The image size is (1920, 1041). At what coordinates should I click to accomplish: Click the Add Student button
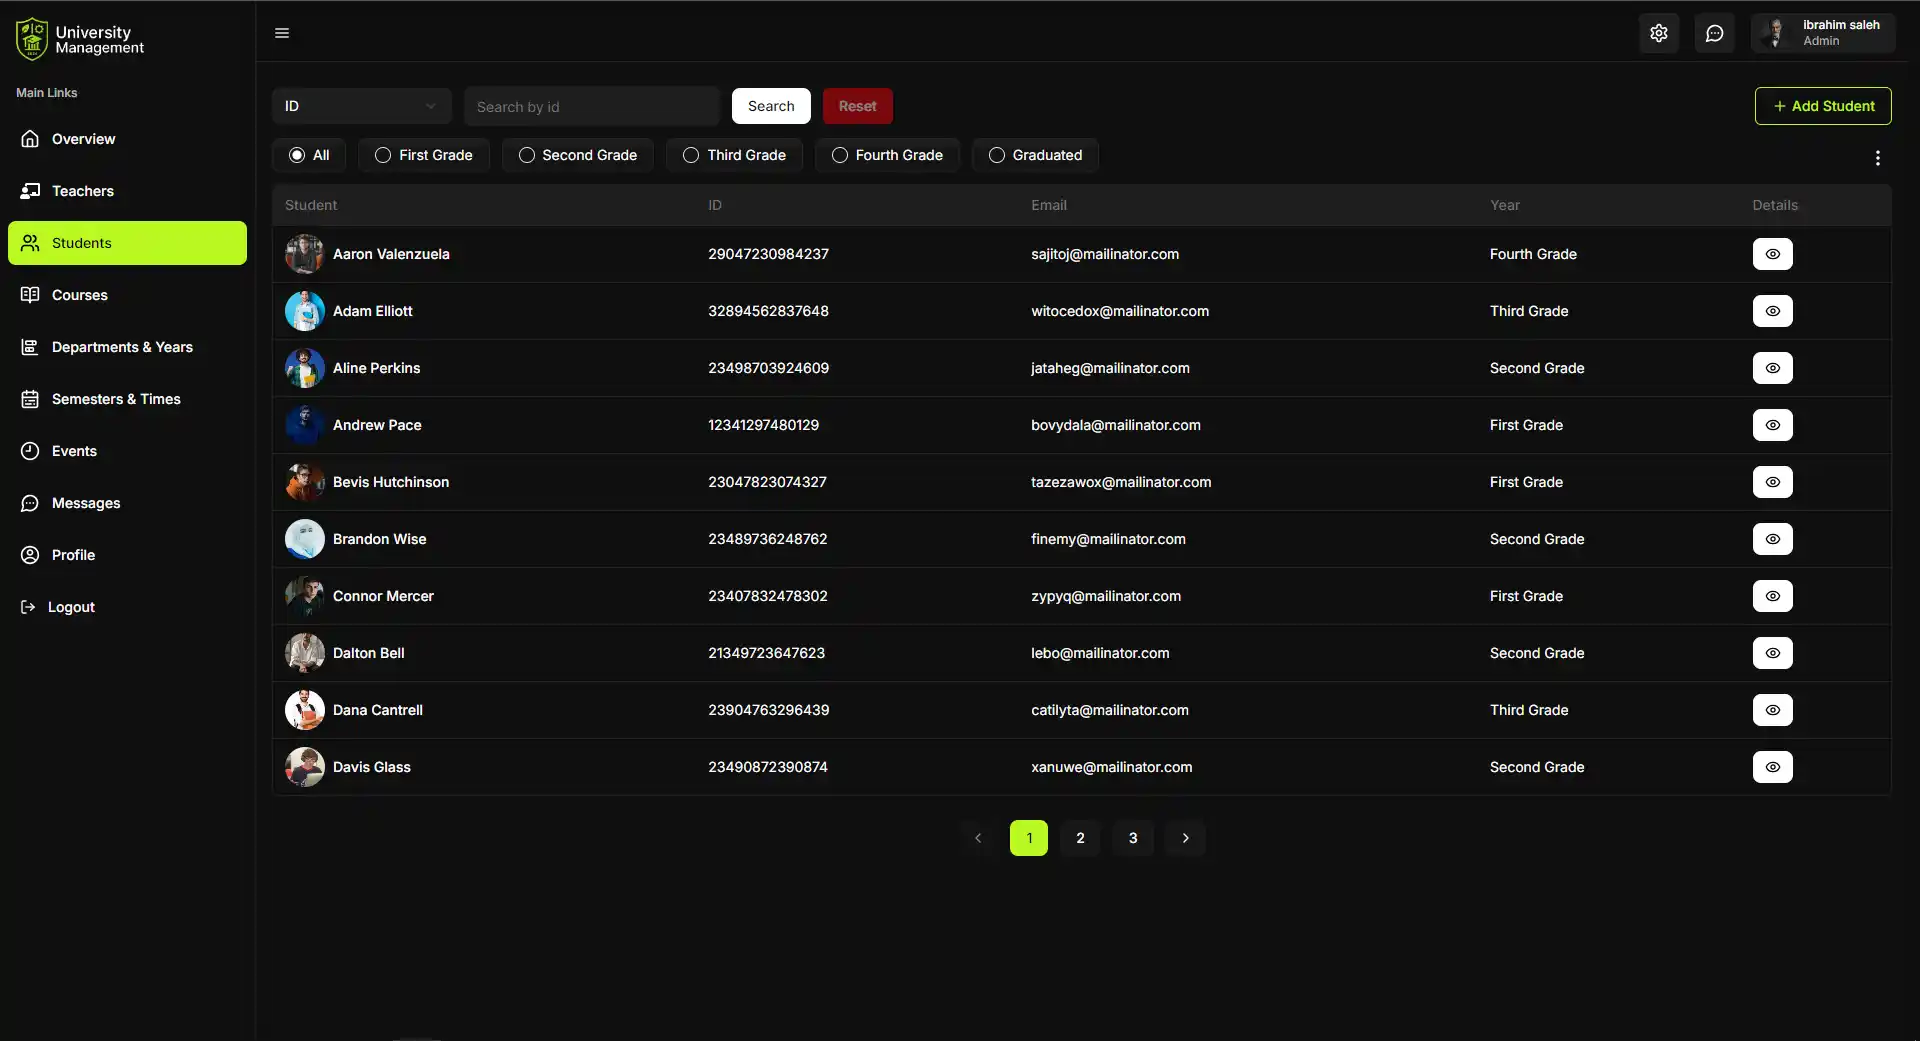pos(1822,106)
